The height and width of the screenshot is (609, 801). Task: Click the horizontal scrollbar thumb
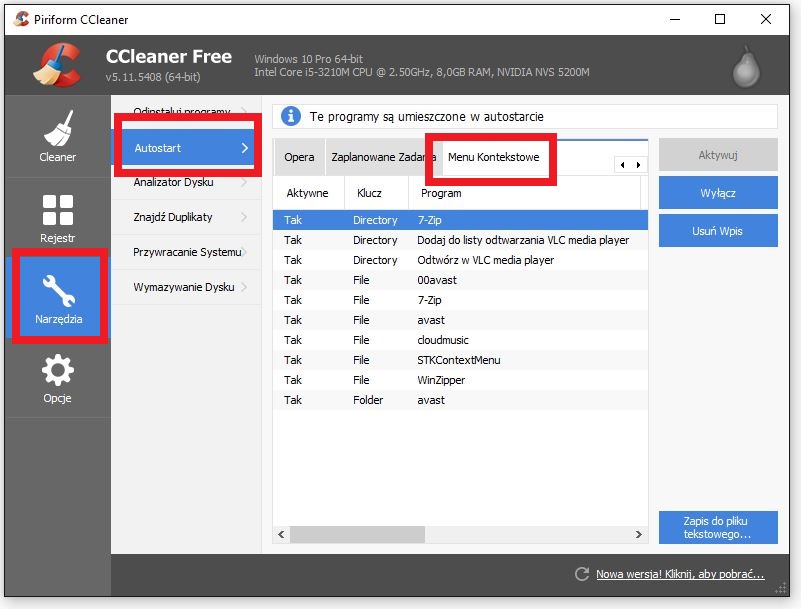click(357, 534)
